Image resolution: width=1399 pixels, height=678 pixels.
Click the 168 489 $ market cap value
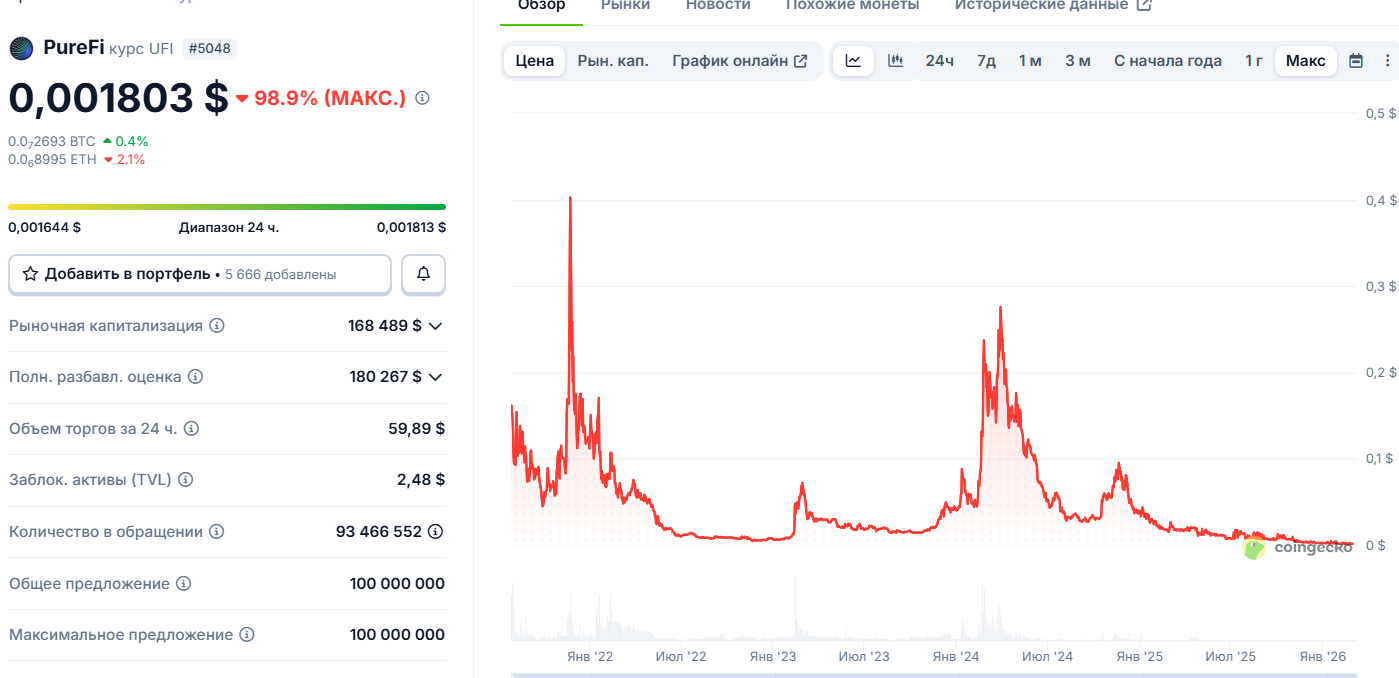click(x=385, y=326)
